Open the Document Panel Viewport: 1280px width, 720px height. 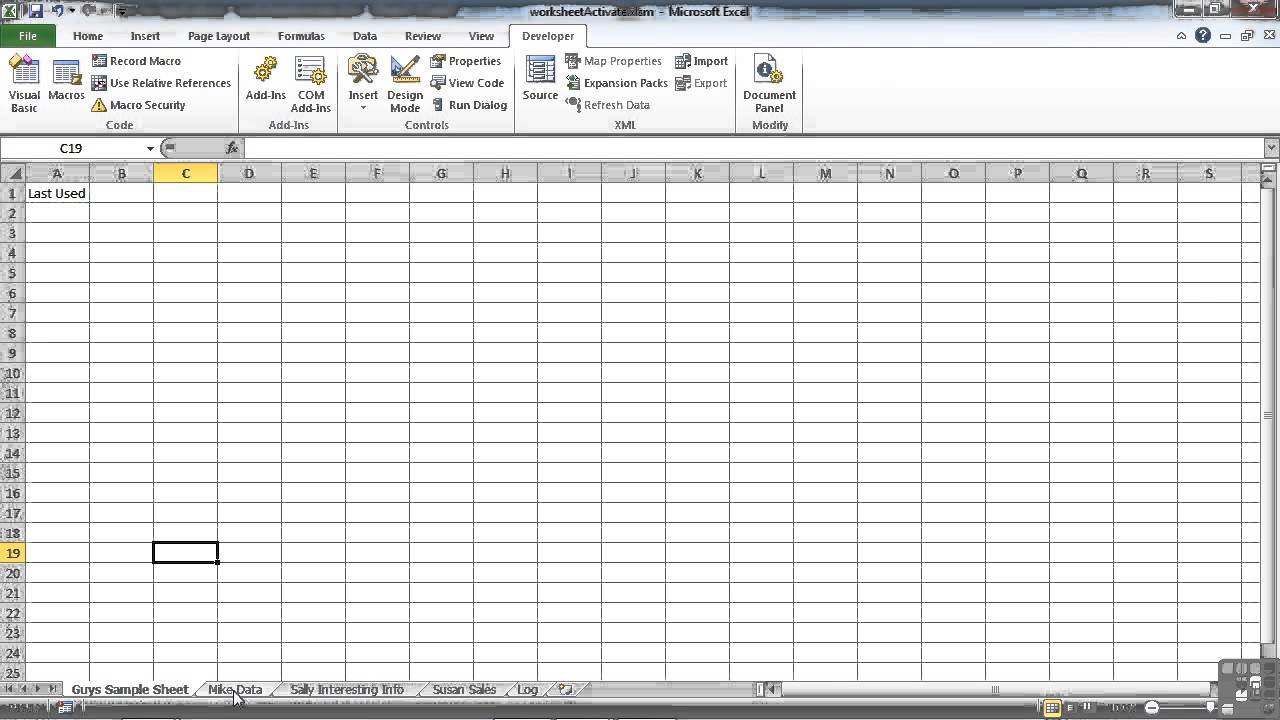(x=769, y=84)
